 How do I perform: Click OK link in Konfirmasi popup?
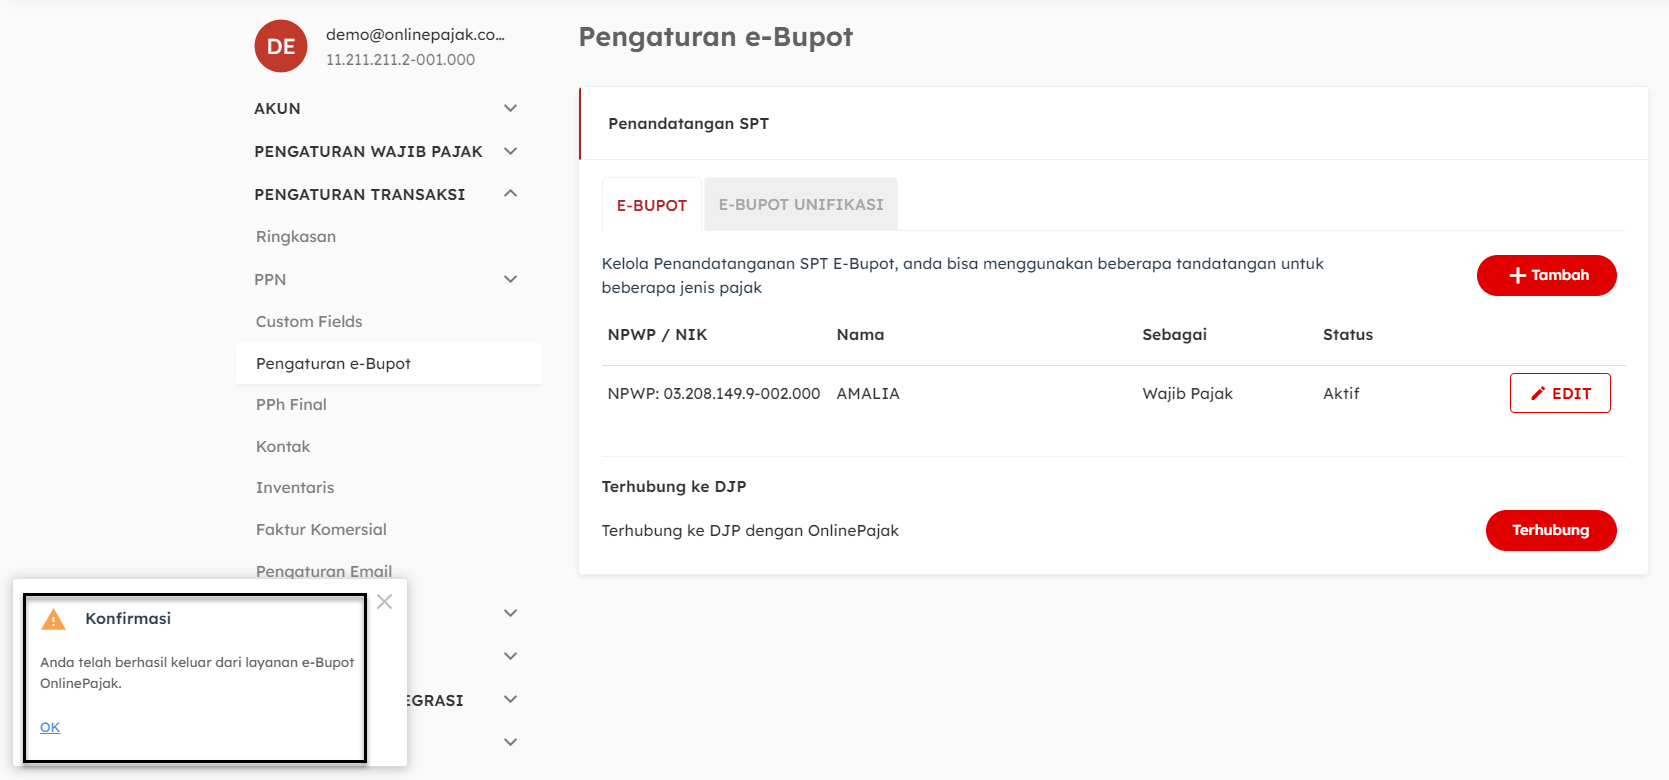[50, 727]
